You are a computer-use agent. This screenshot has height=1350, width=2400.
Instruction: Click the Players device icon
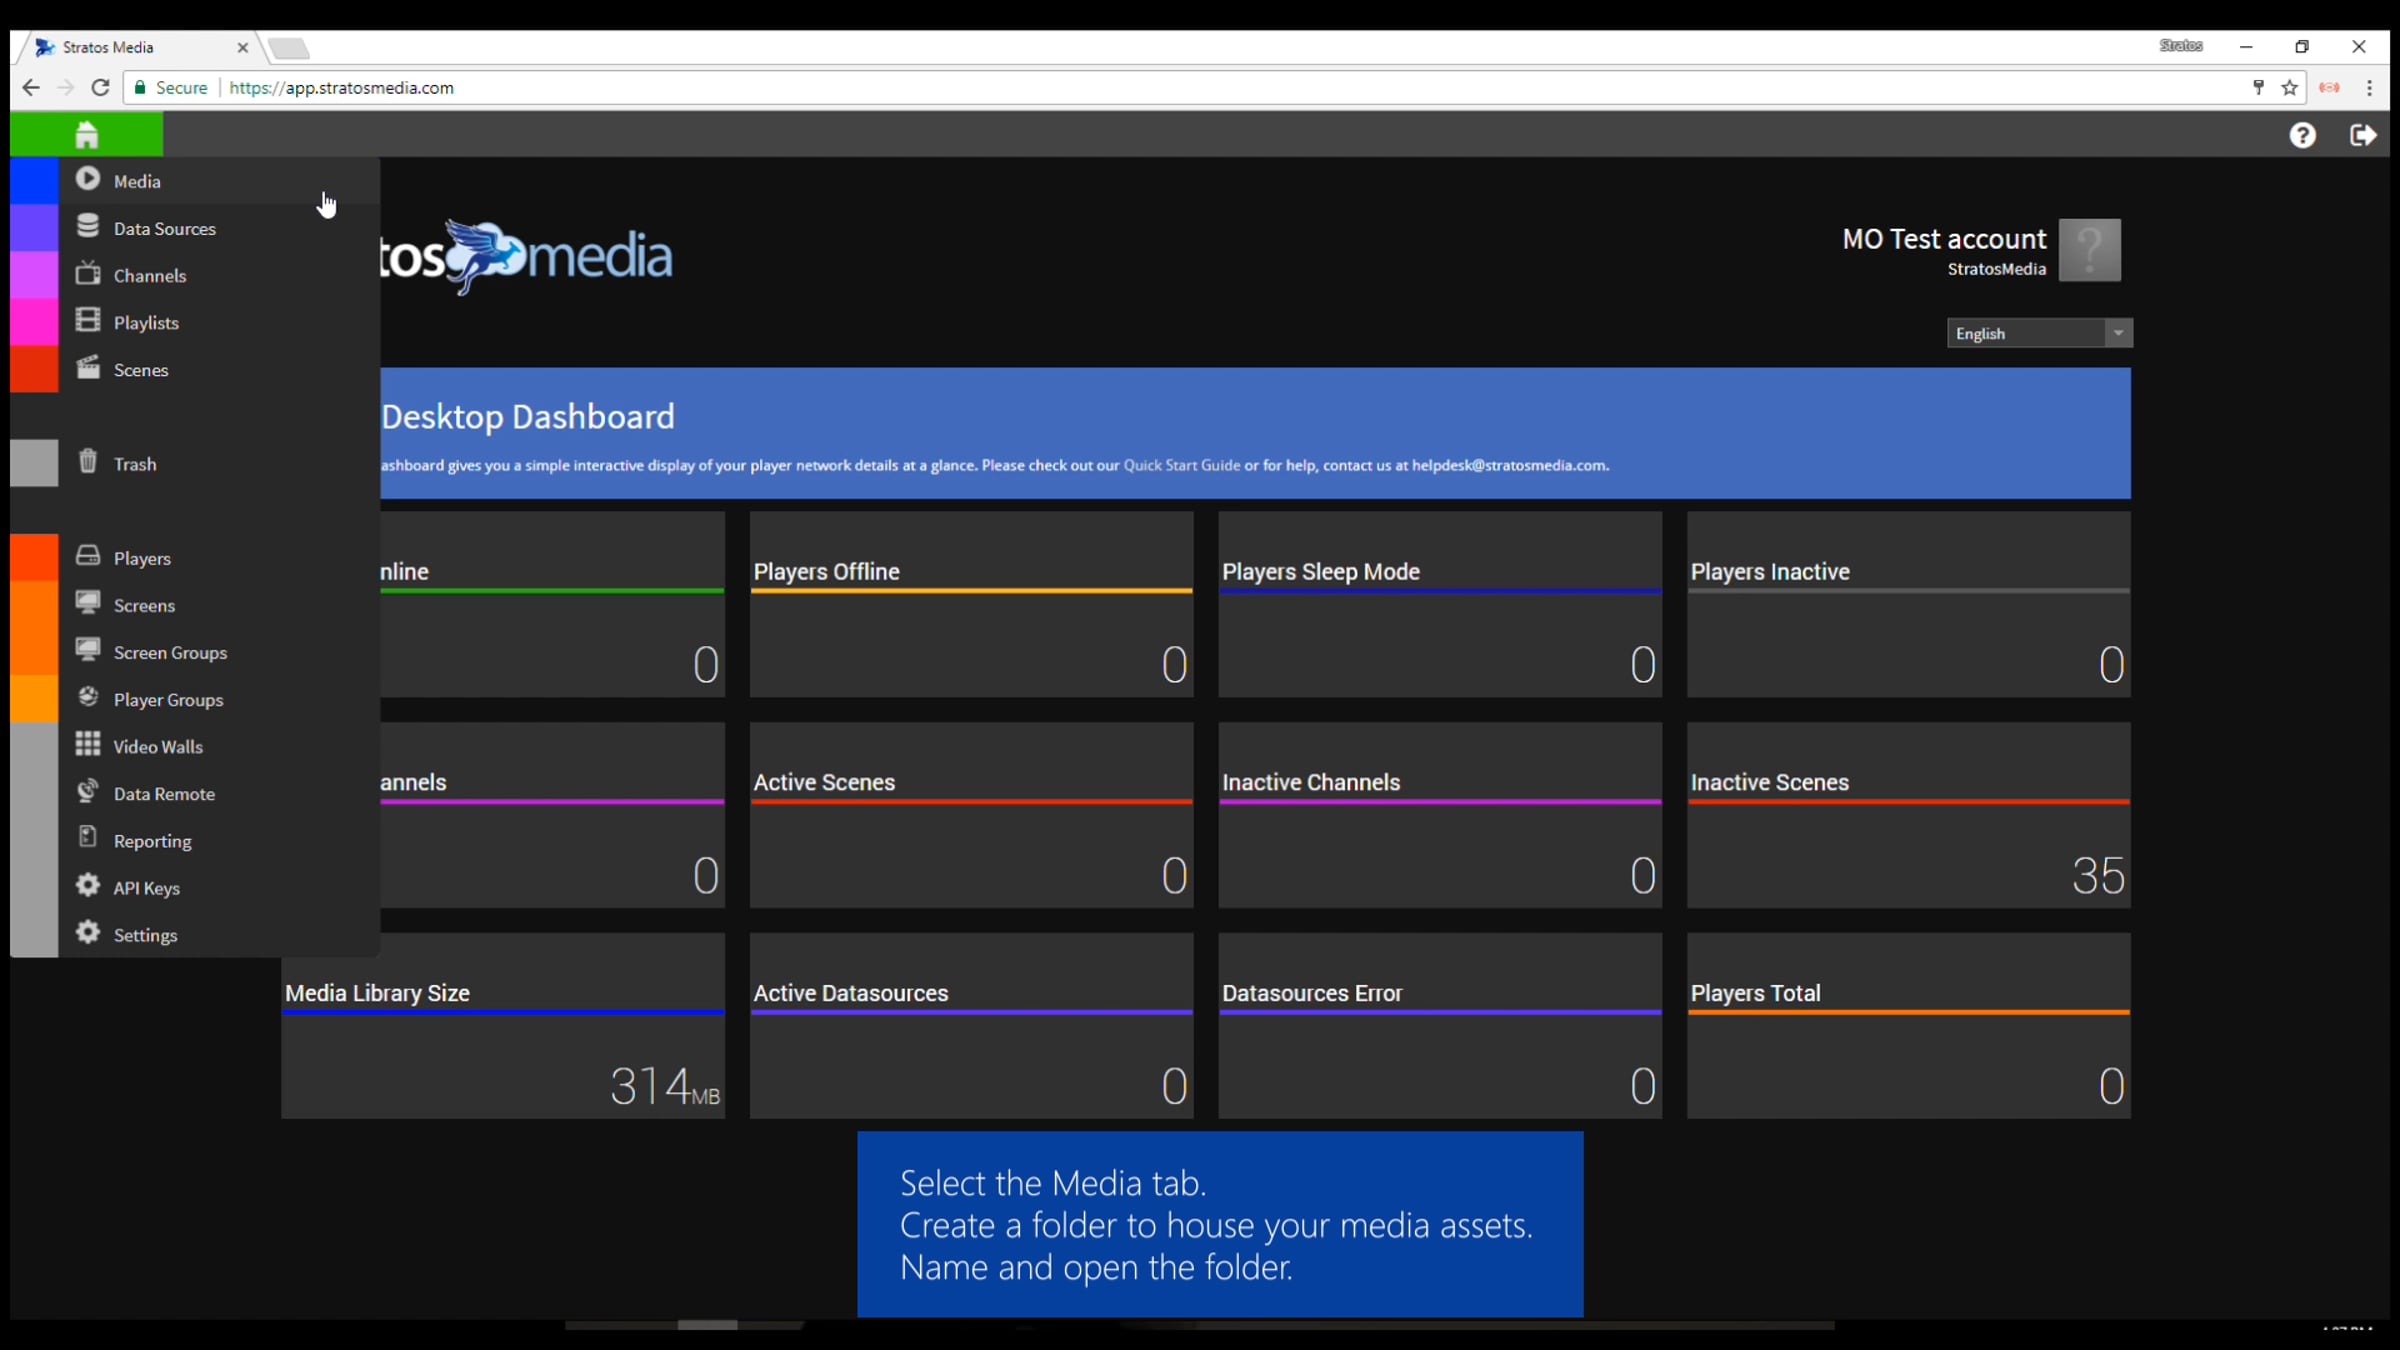(88, 556)
